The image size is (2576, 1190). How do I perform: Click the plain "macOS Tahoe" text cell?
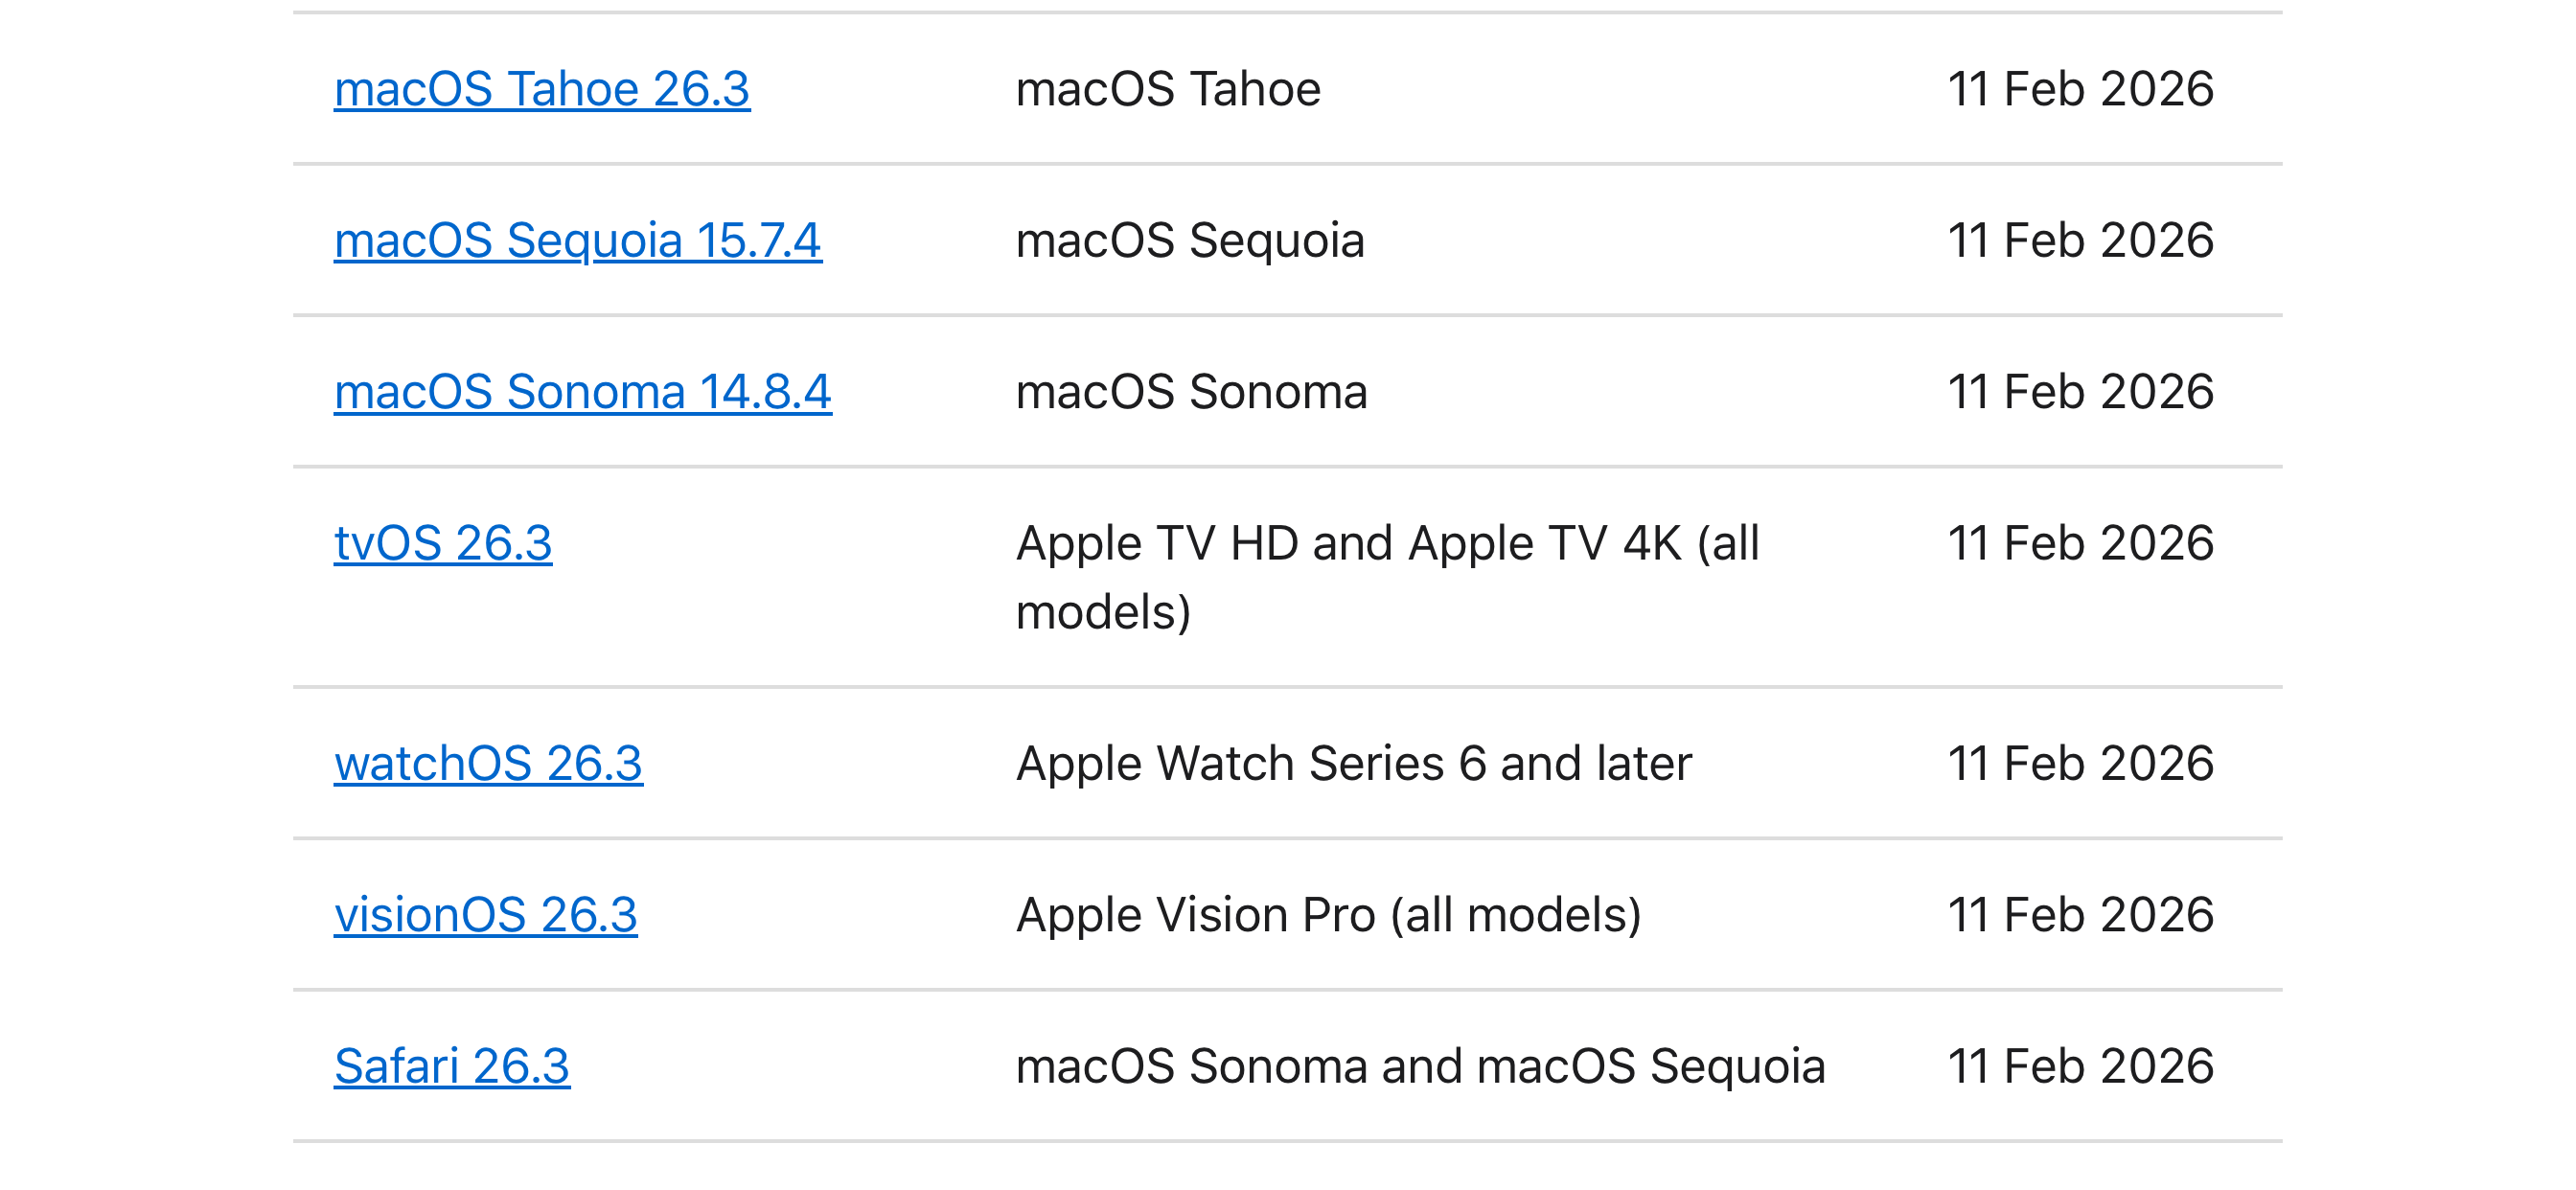(x=1167, y=90)
